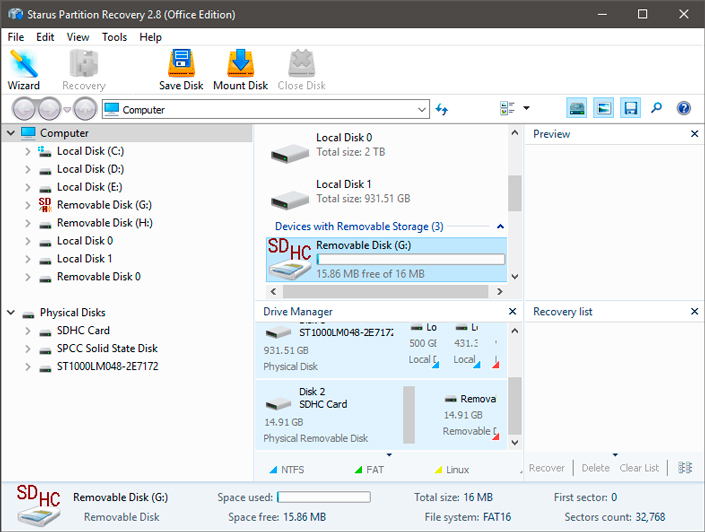Image resolution: width=705 pixels, height=532 pixels.
Task: Select Local Disk 0 drive icon in list
Action: click(290, 153)
